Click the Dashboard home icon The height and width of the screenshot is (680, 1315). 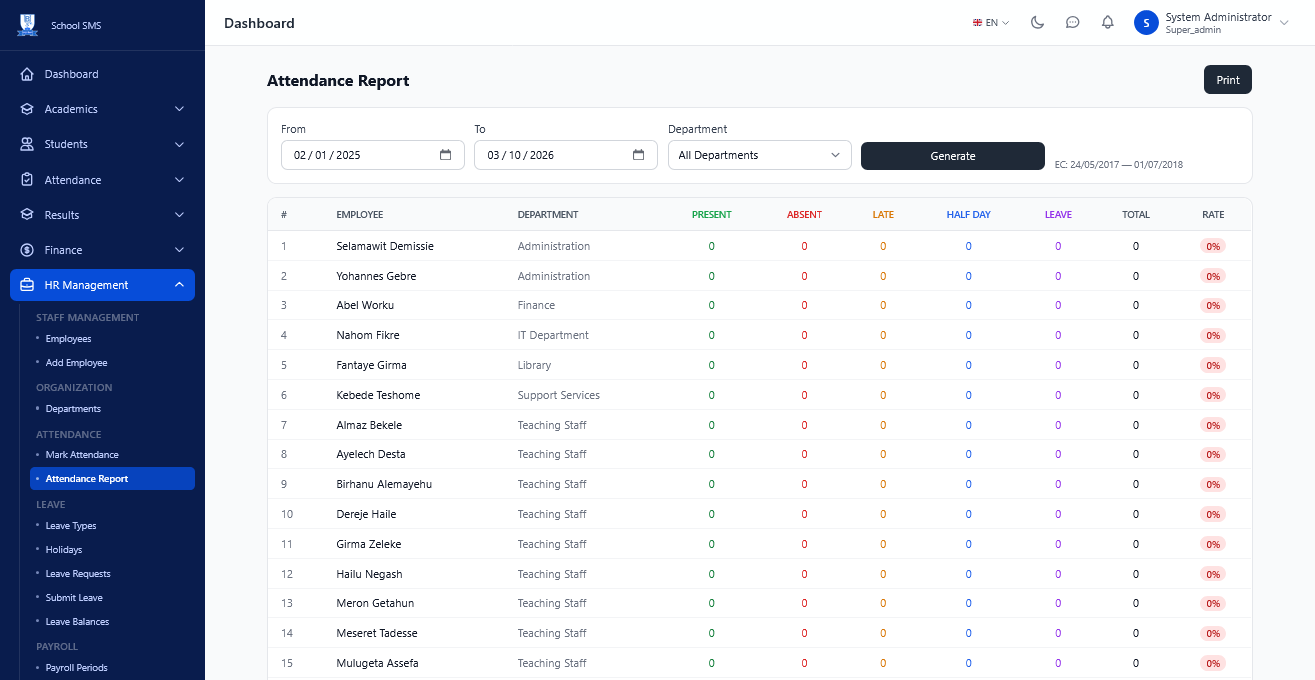(27, 74)
